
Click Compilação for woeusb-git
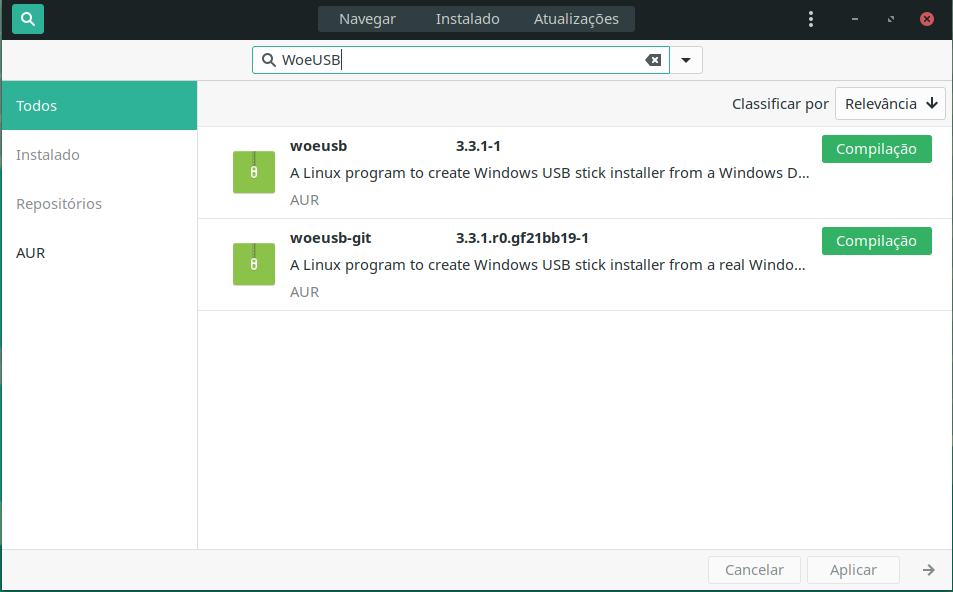(x=876, y=241)
